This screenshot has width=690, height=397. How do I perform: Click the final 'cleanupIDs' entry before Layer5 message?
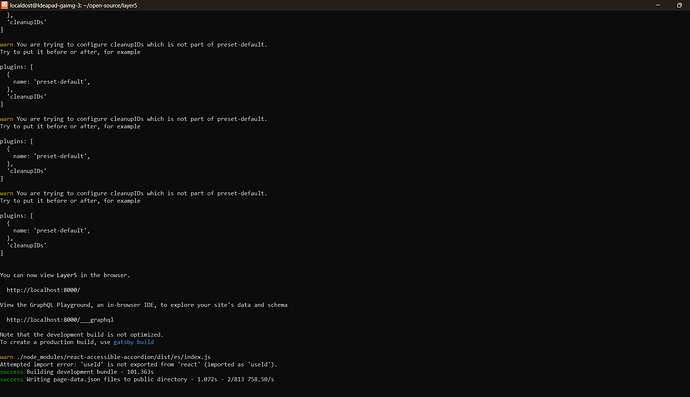point(26,246)
